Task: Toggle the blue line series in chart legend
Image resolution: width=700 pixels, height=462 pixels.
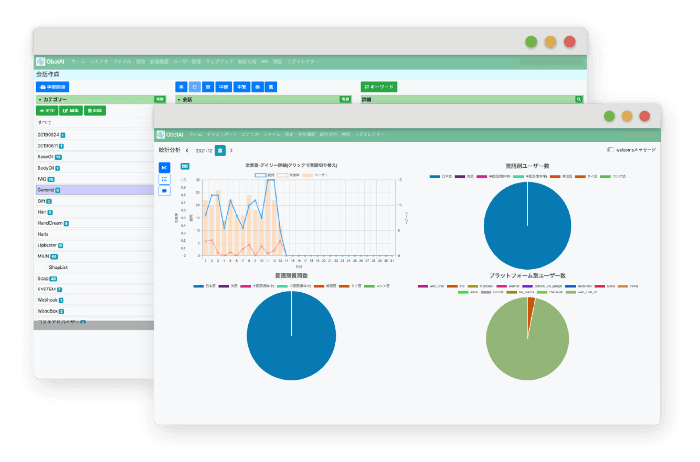Action: pos(260,175)
